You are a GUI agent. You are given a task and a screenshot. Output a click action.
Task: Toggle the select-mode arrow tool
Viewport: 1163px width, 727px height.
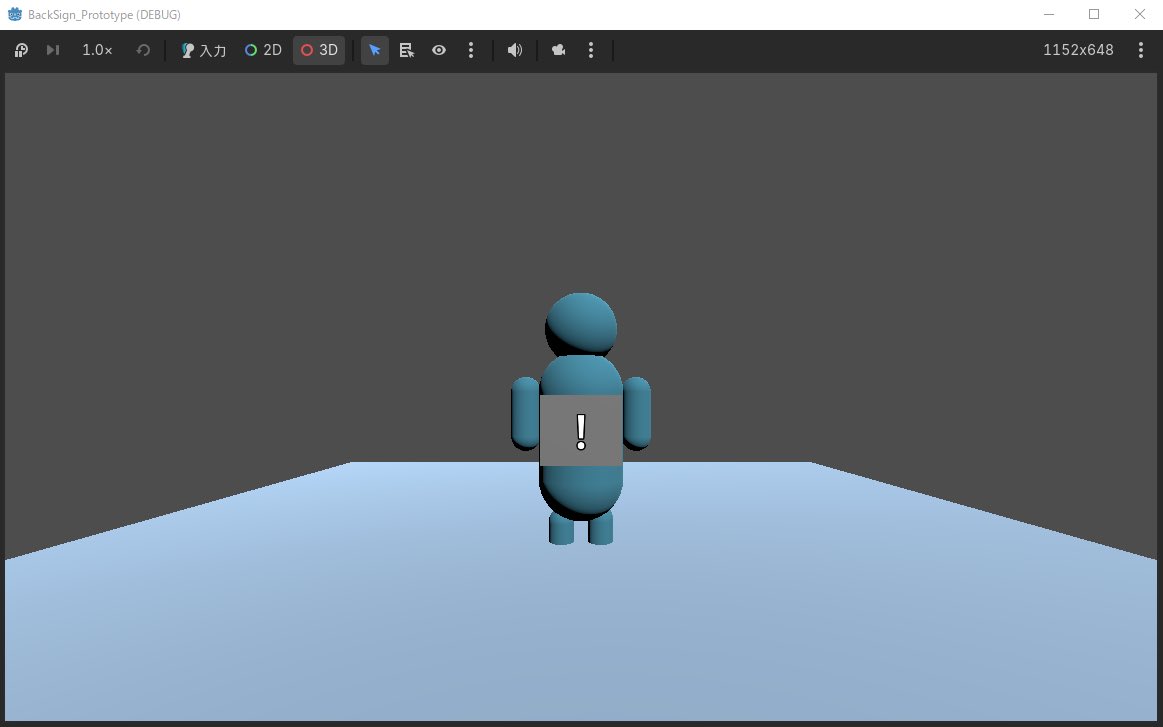[375, 50]
